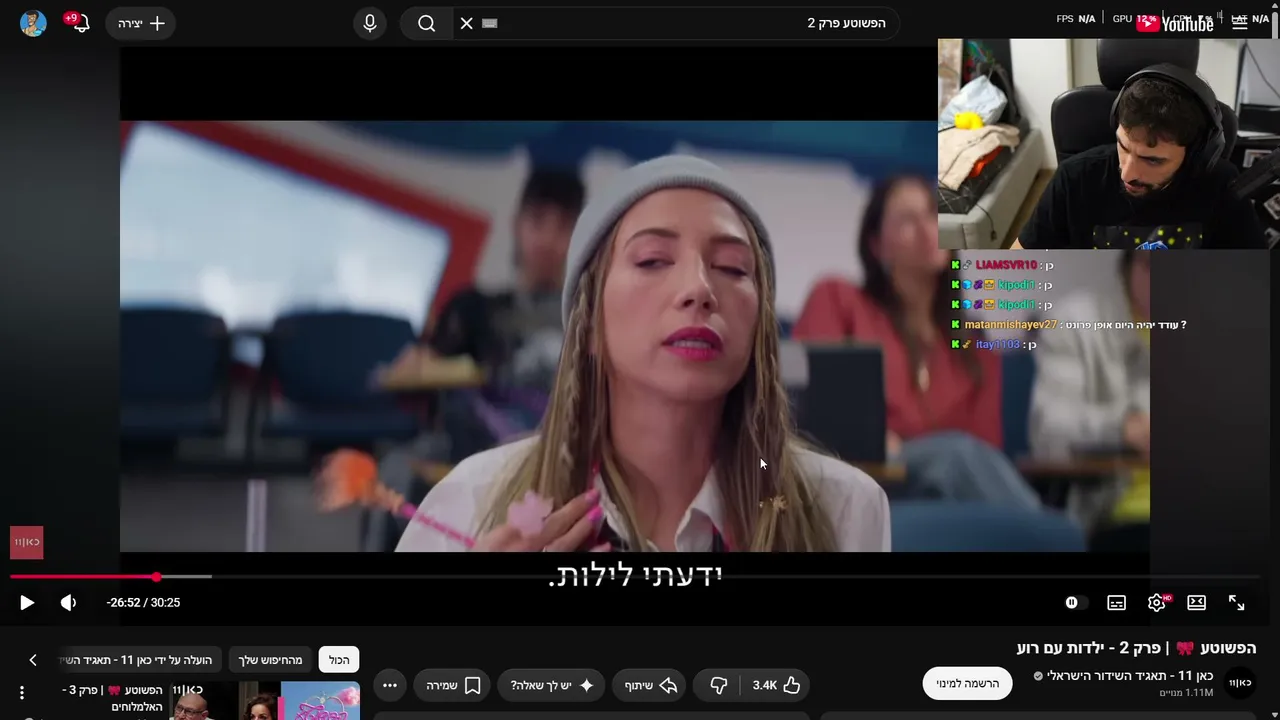Select the הועלה על ידי כאן 11 chip

click(140, 660)
